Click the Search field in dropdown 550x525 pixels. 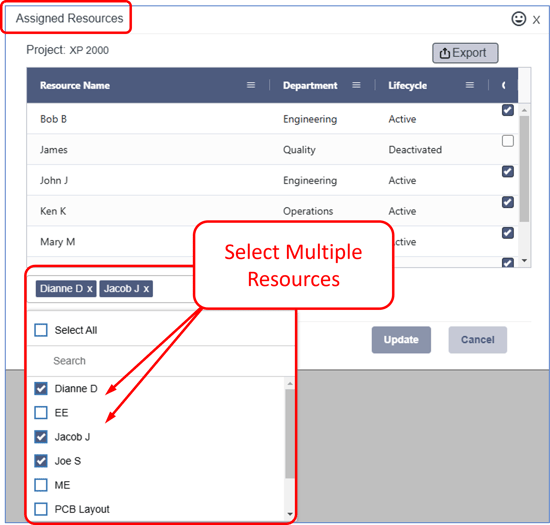161,361
